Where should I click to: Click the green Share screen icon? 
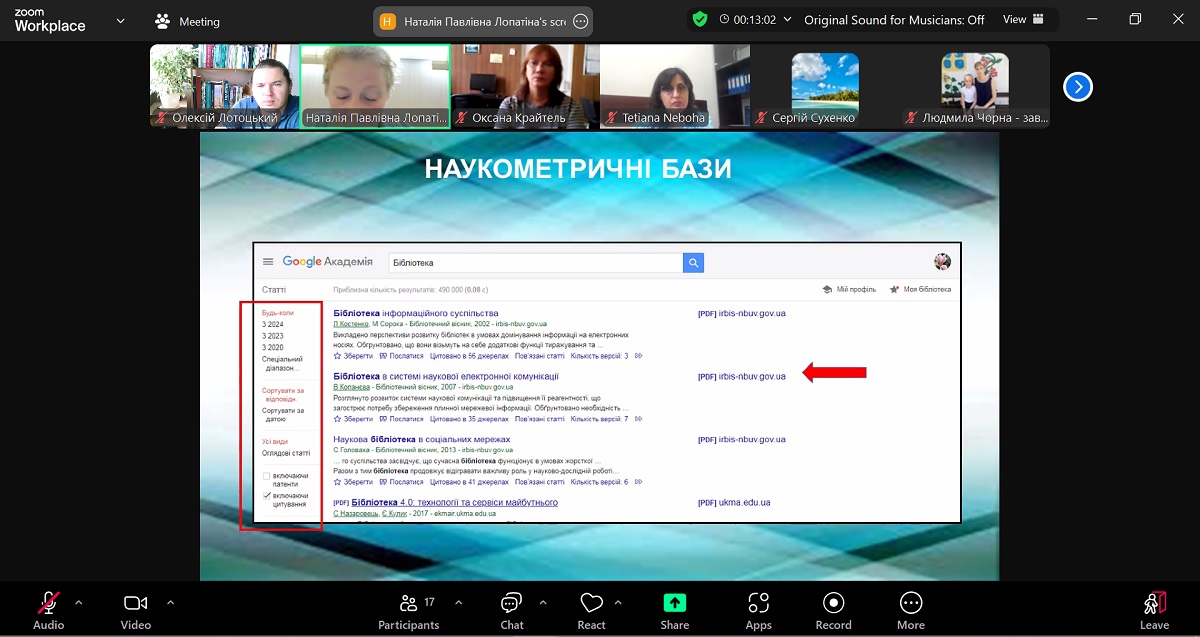tap(674, 603)
